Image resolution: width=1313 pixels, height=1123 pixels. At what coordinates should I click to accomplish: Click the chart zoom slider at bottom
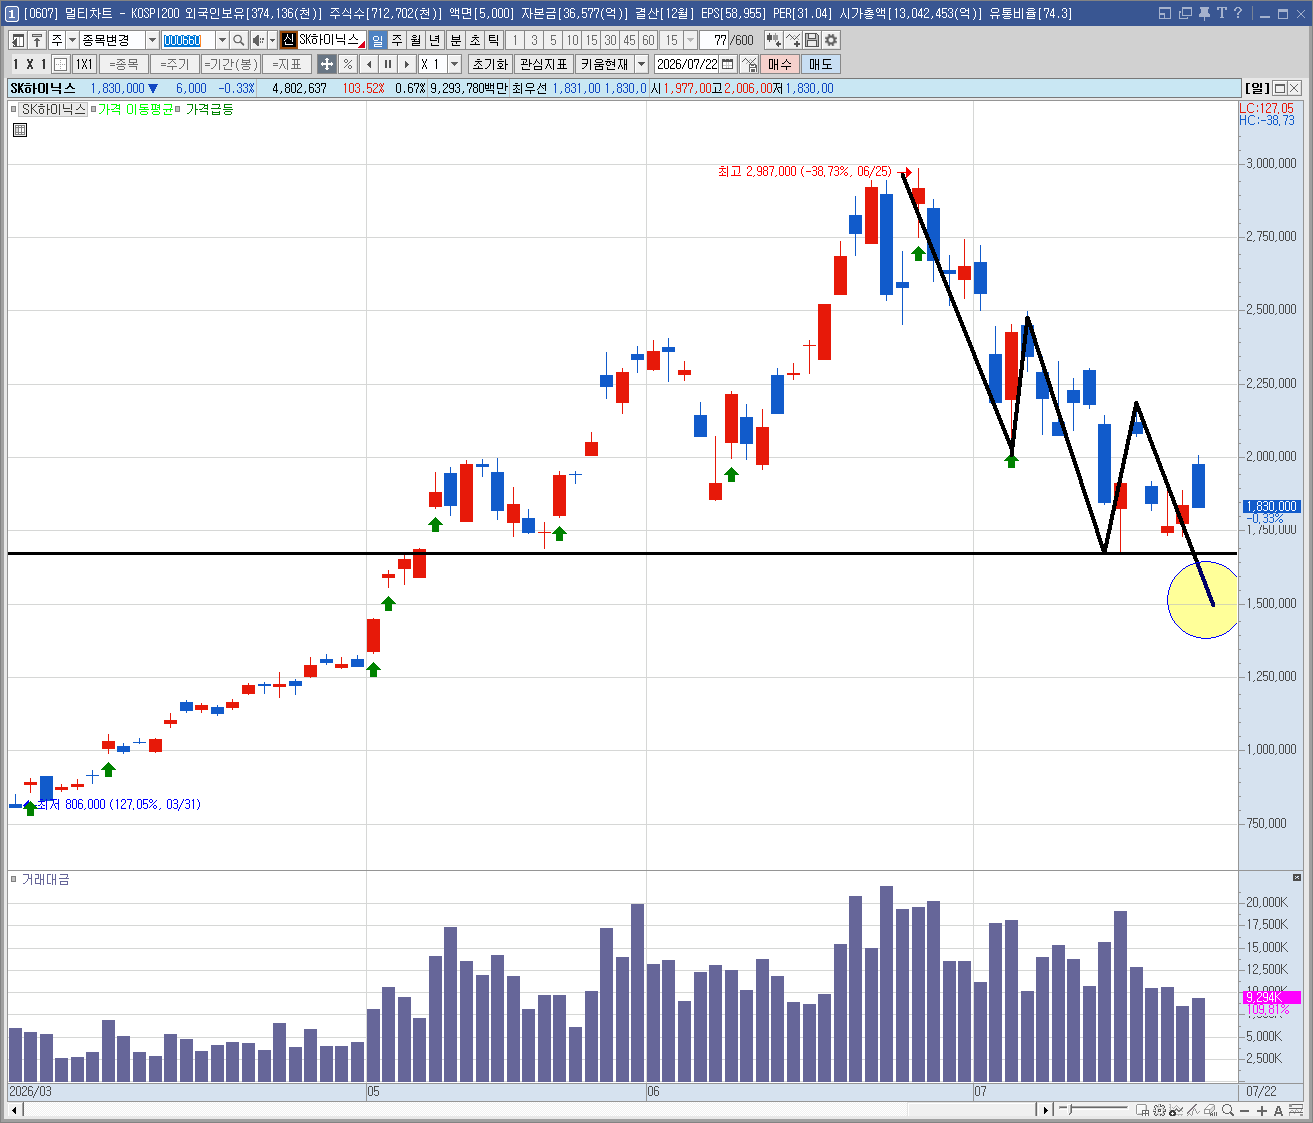1093,1109
